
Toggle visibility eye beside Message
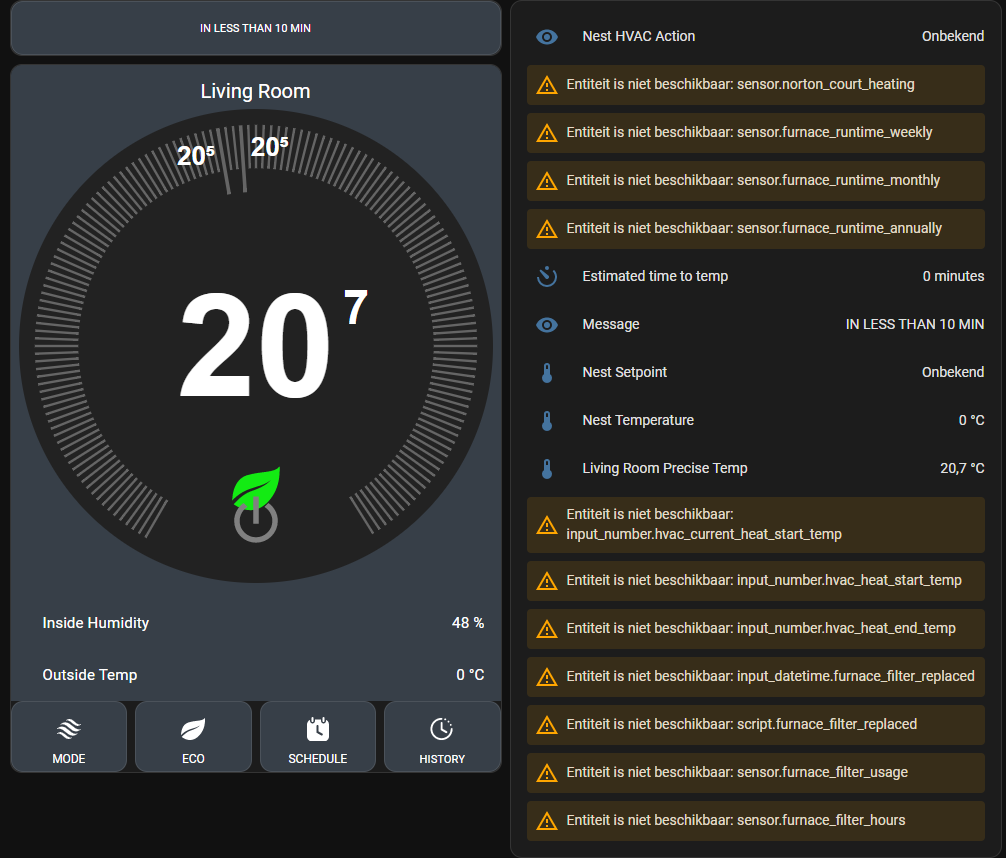(546, 324)
